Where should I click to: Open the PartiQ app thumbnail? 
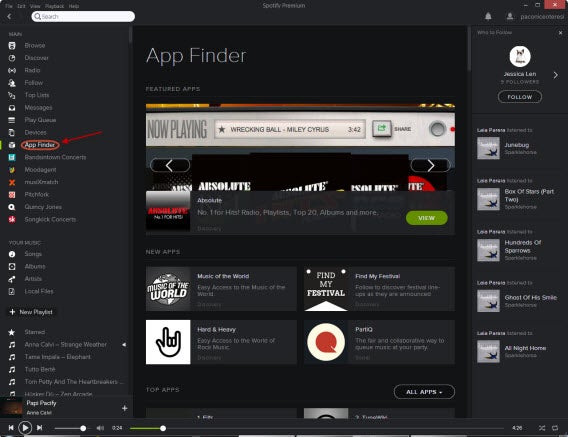coord(326,342)
